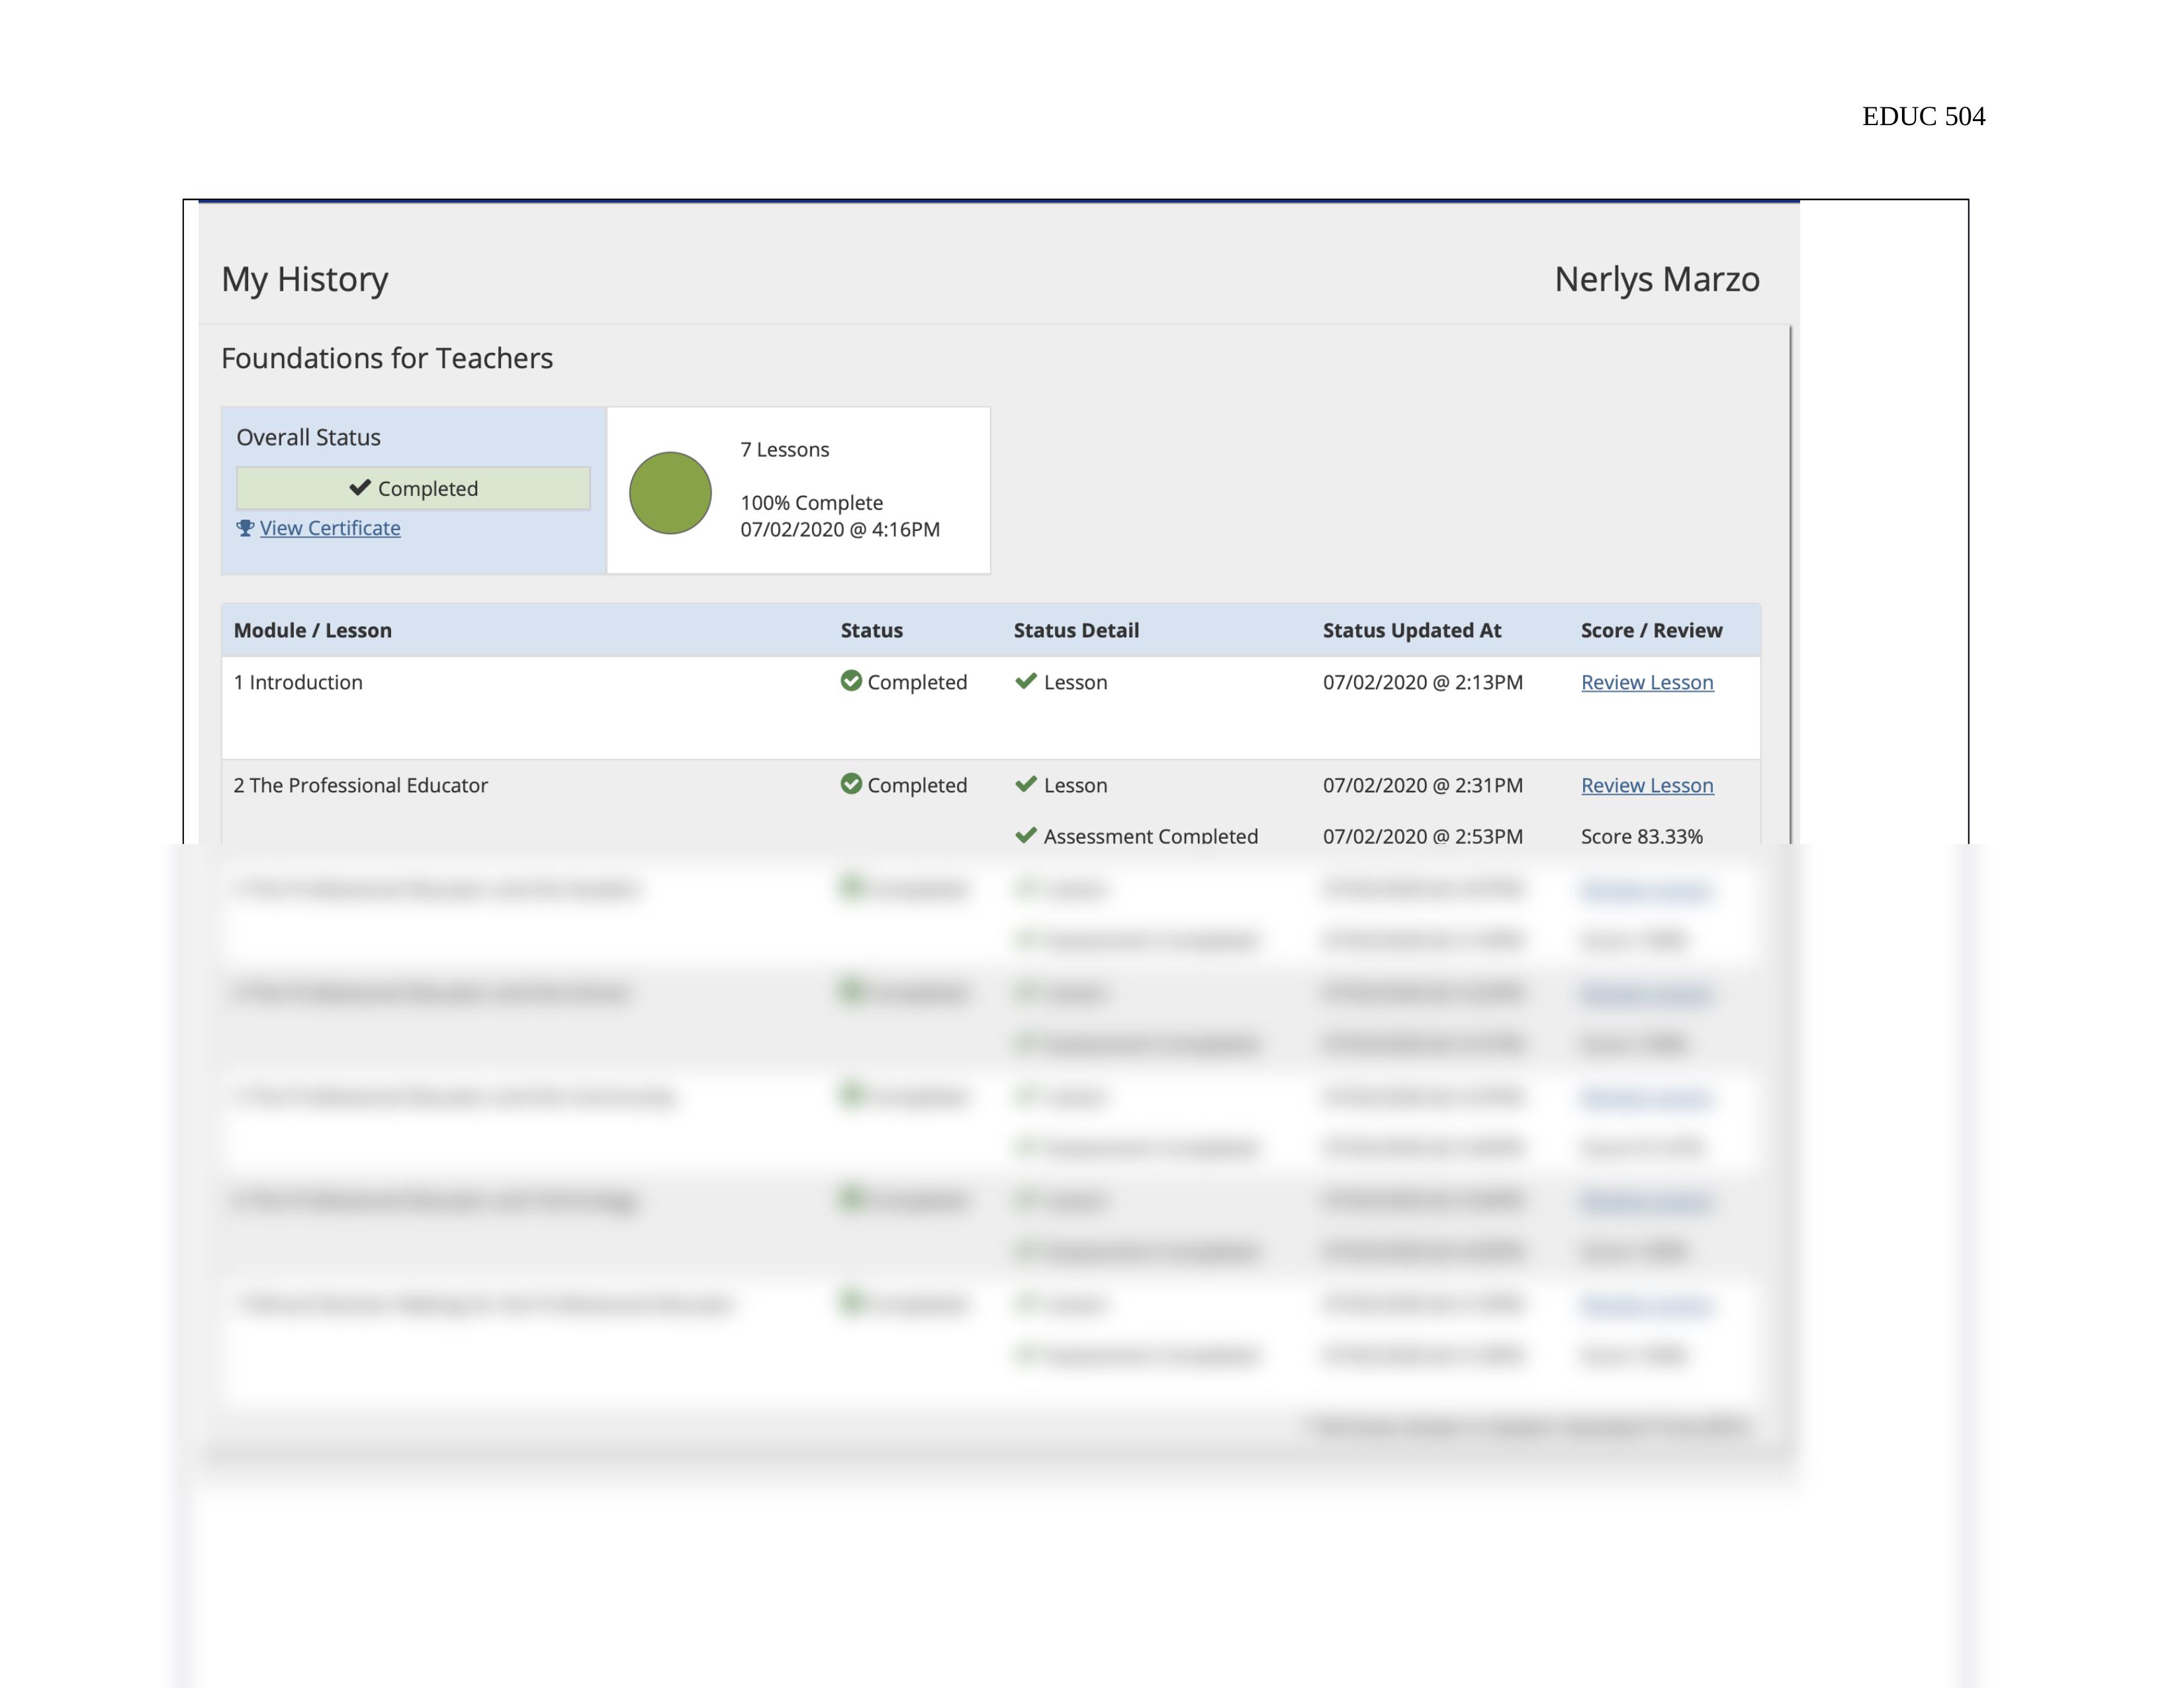Click the green 100% complete progress circle

pos(670,493)
